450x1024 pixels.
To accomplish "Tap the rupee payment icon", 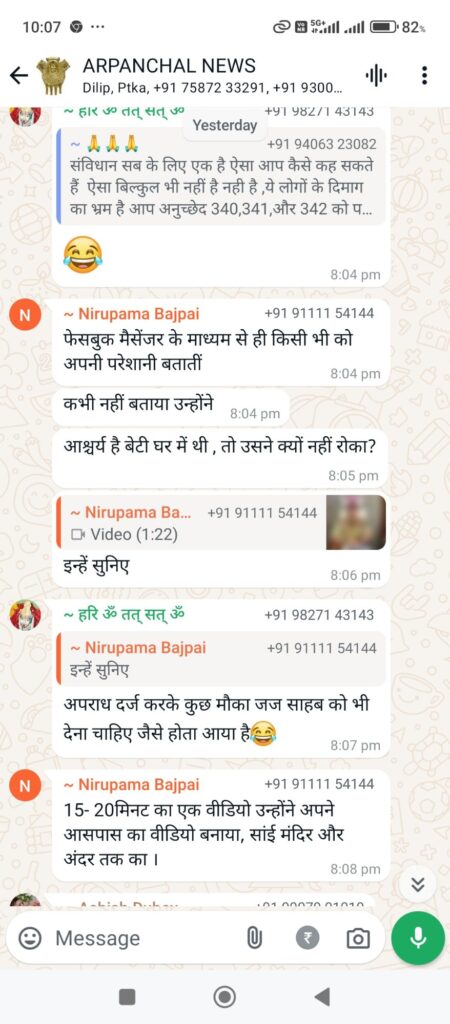I will [x=308, y=938].
